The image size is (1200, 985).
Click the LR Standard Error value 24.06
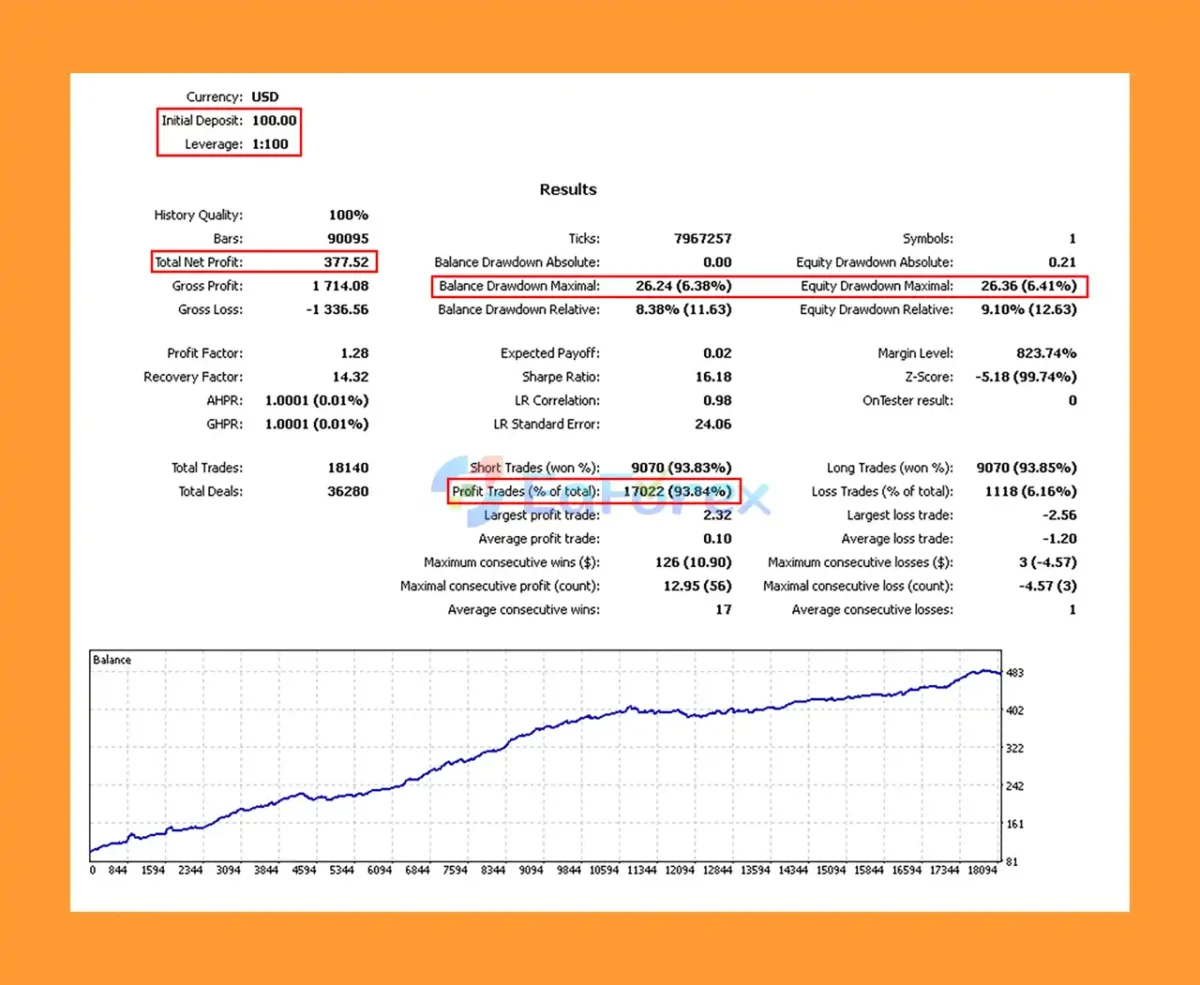coord(714,424)
